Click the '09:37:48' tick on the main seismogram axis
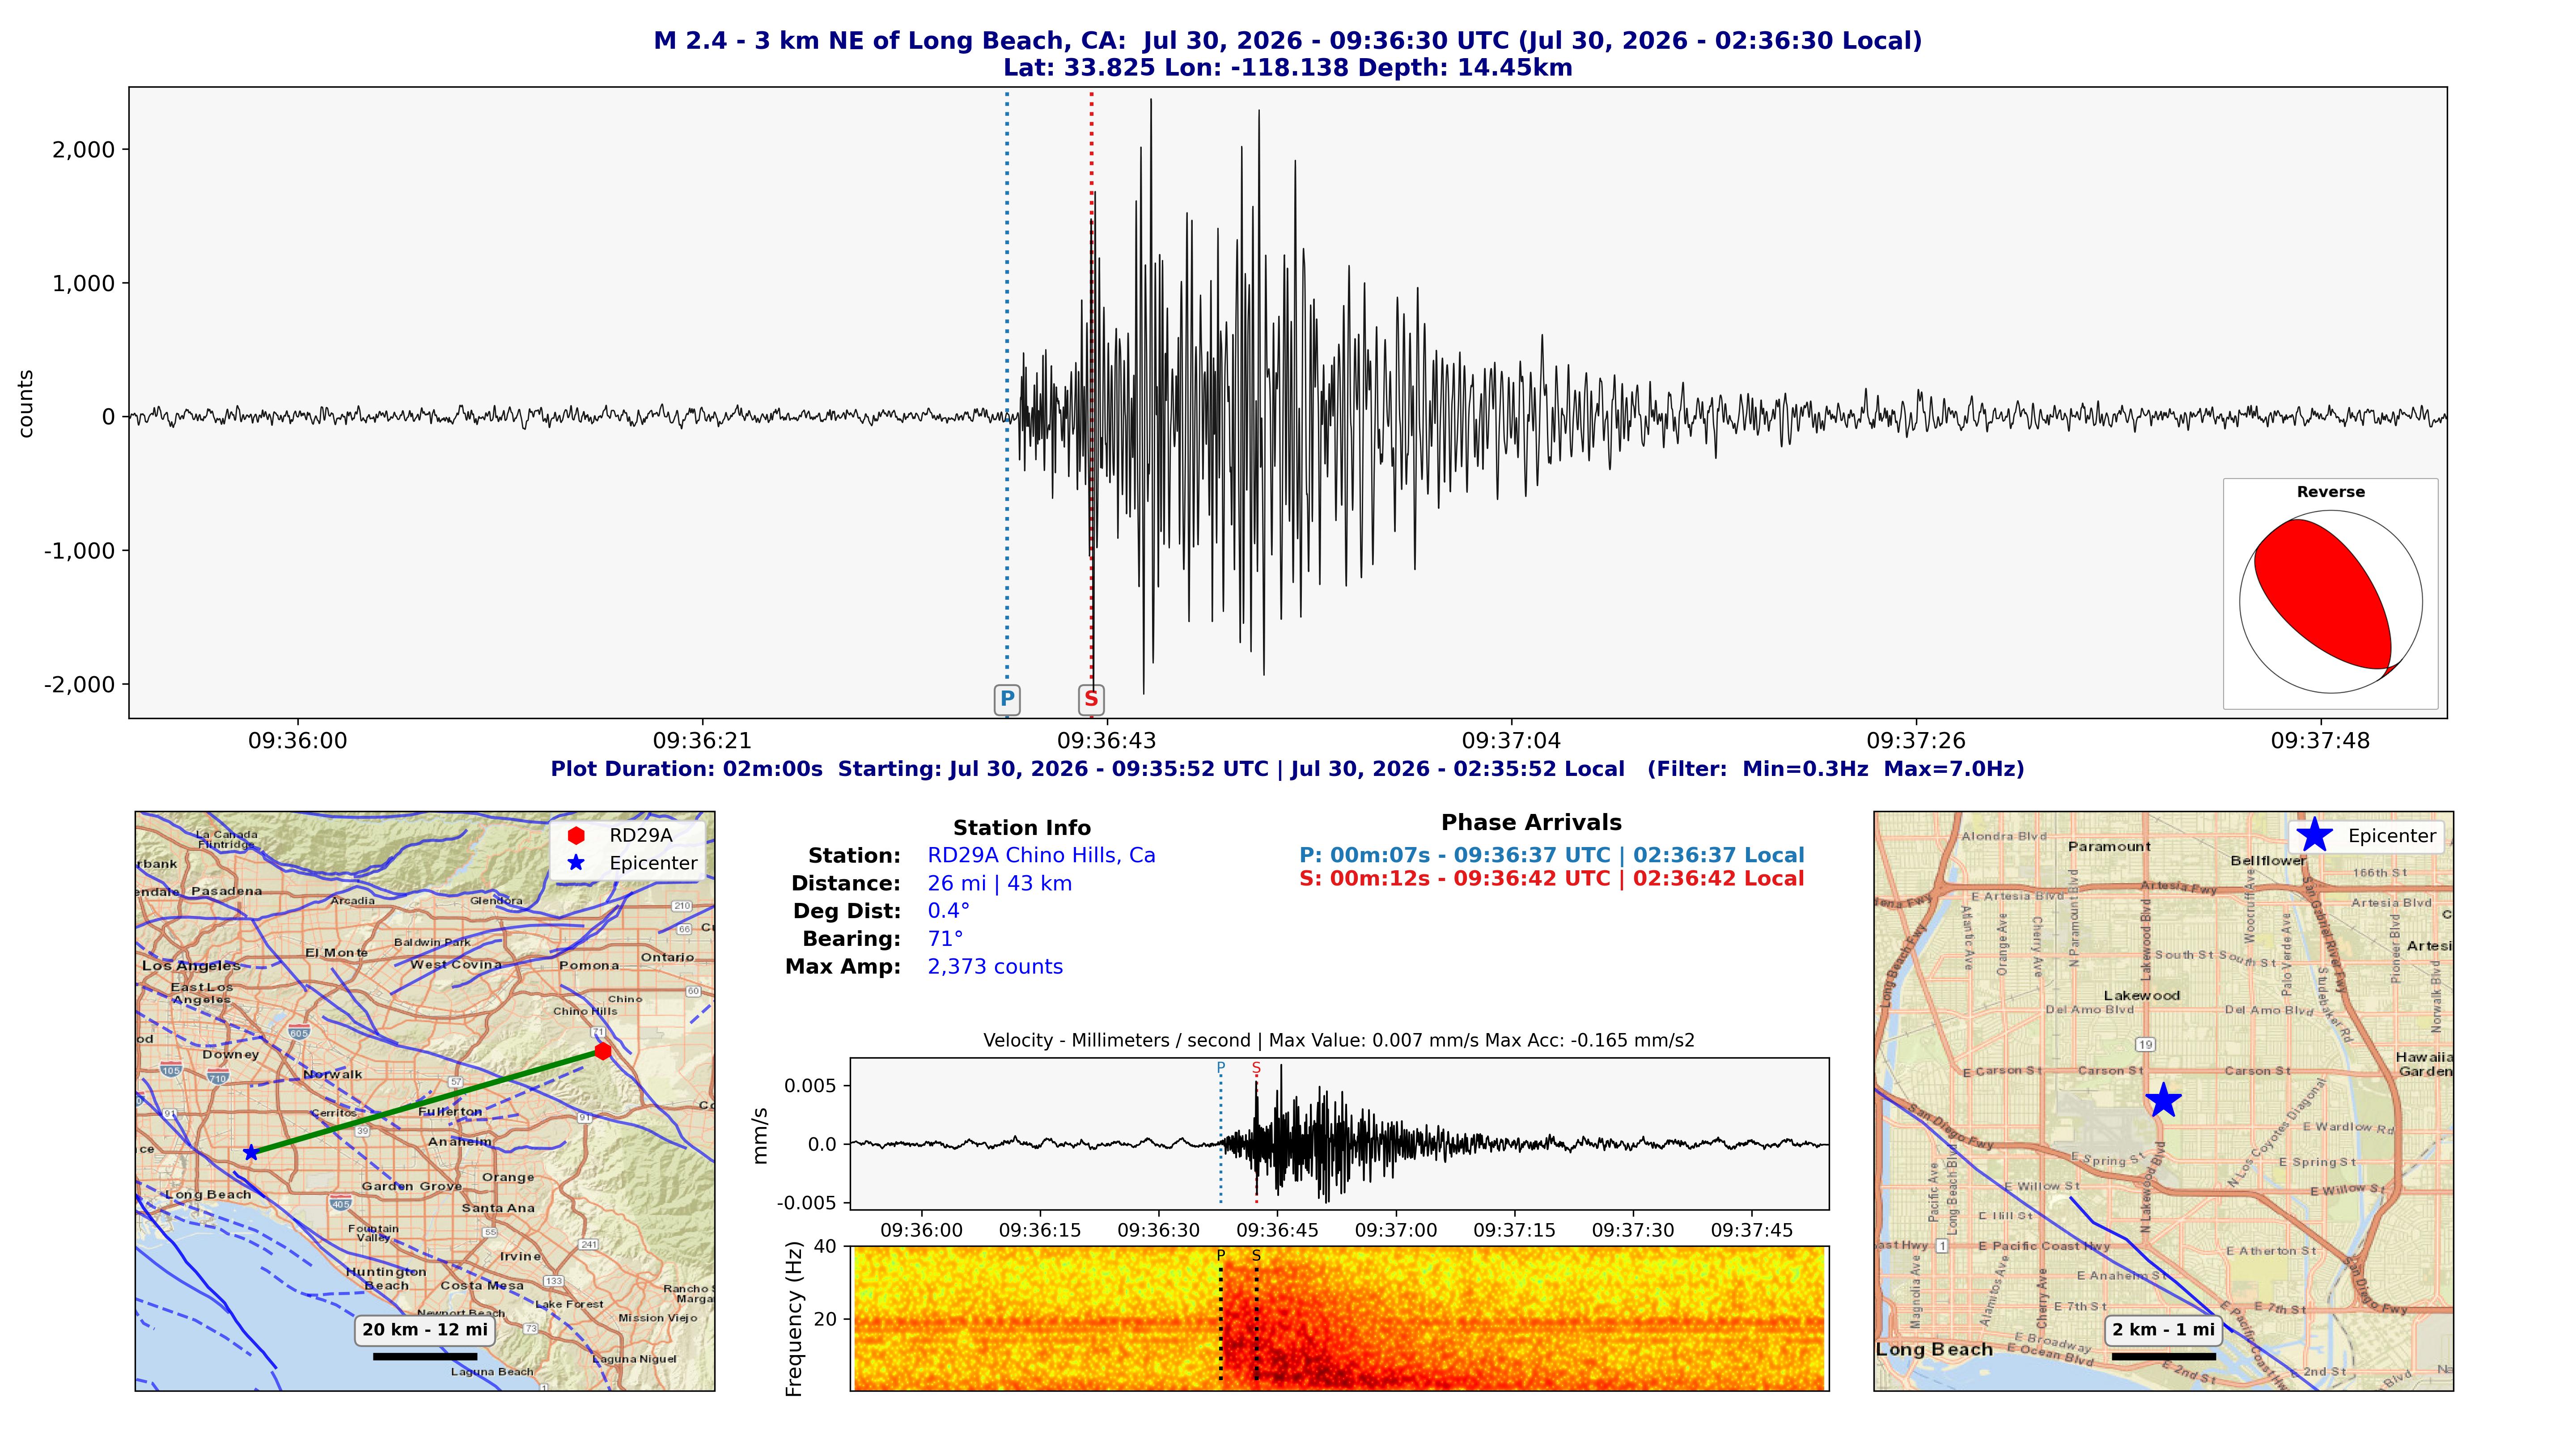 tap(2320, 741)
